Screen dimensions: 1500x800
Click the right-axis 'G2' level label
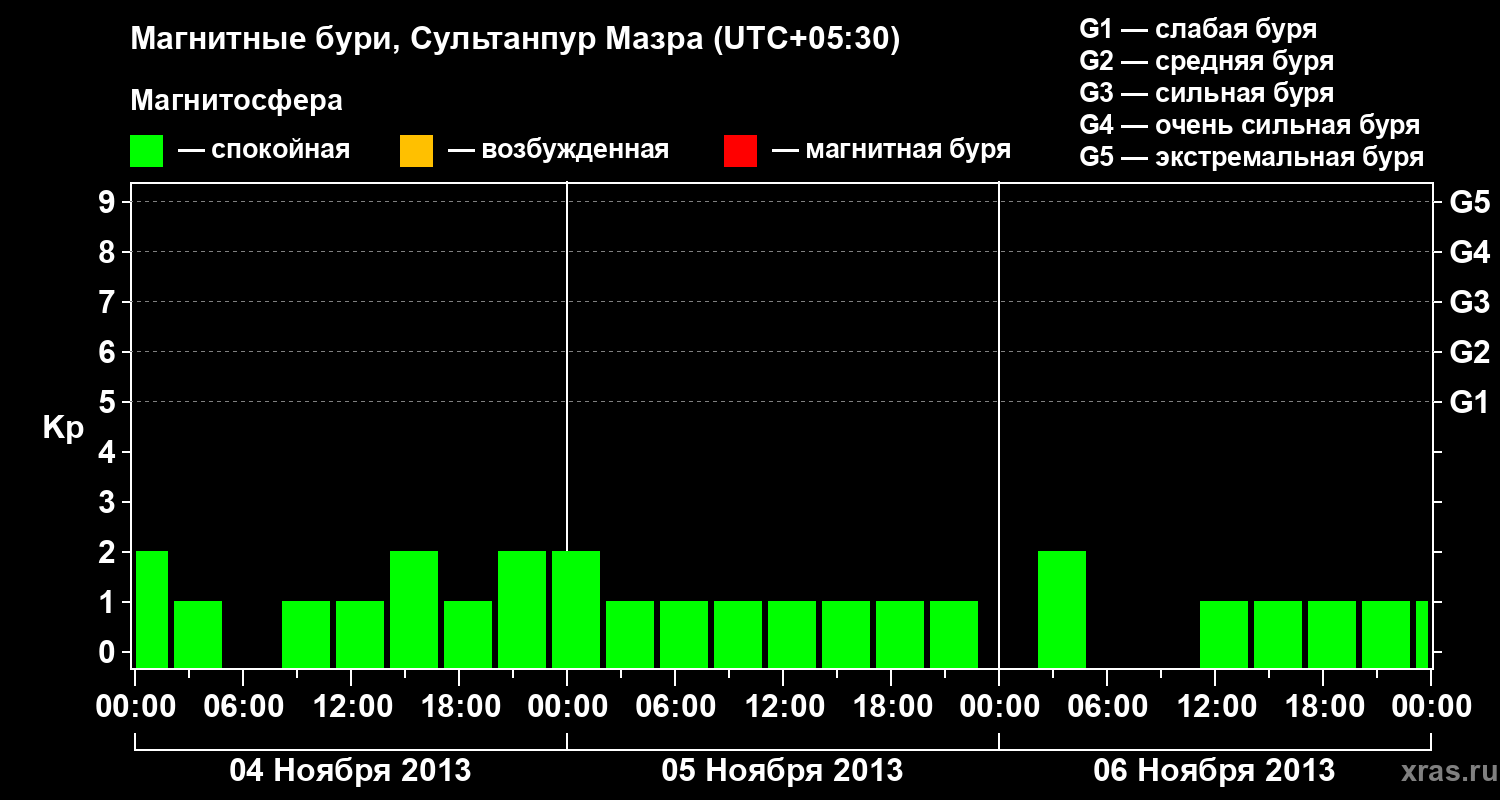[x=1470, y=352]
